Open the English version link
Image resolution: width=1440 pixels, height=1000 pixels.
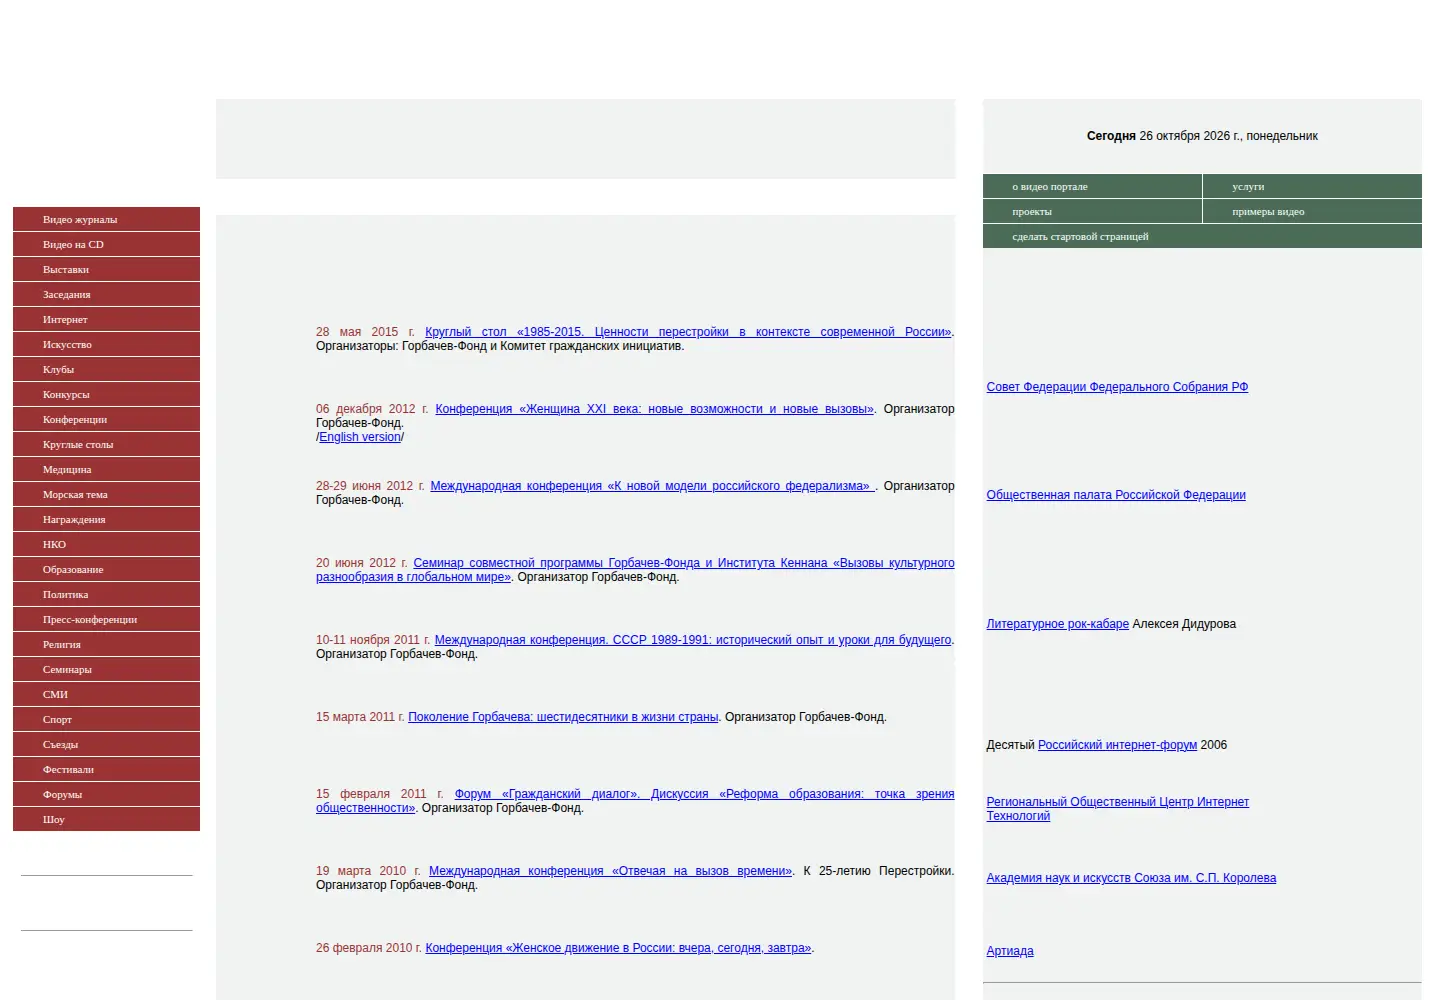[360, 437]
